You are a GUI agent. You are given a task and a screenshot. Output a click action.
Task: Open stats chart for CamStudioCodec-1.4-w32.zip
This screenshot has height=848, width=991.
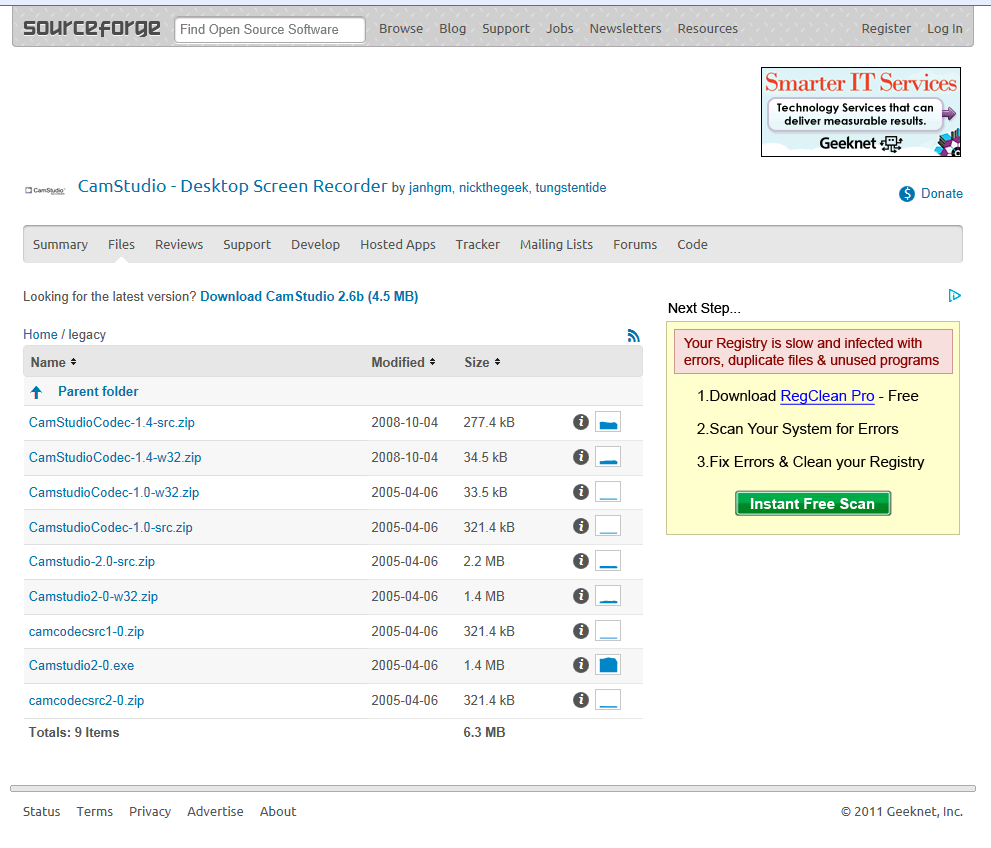point(608,457)
